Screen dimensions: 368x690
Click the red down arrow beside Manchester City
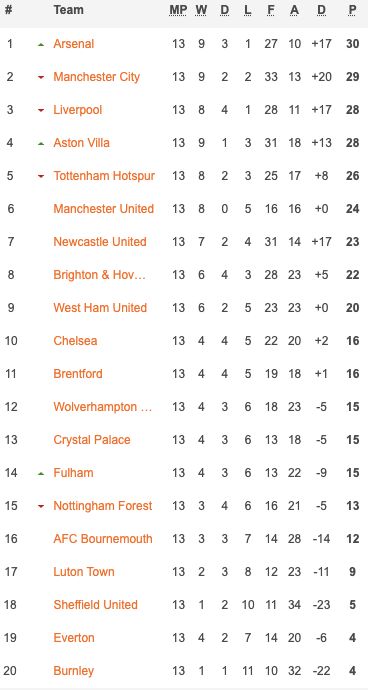41,77
